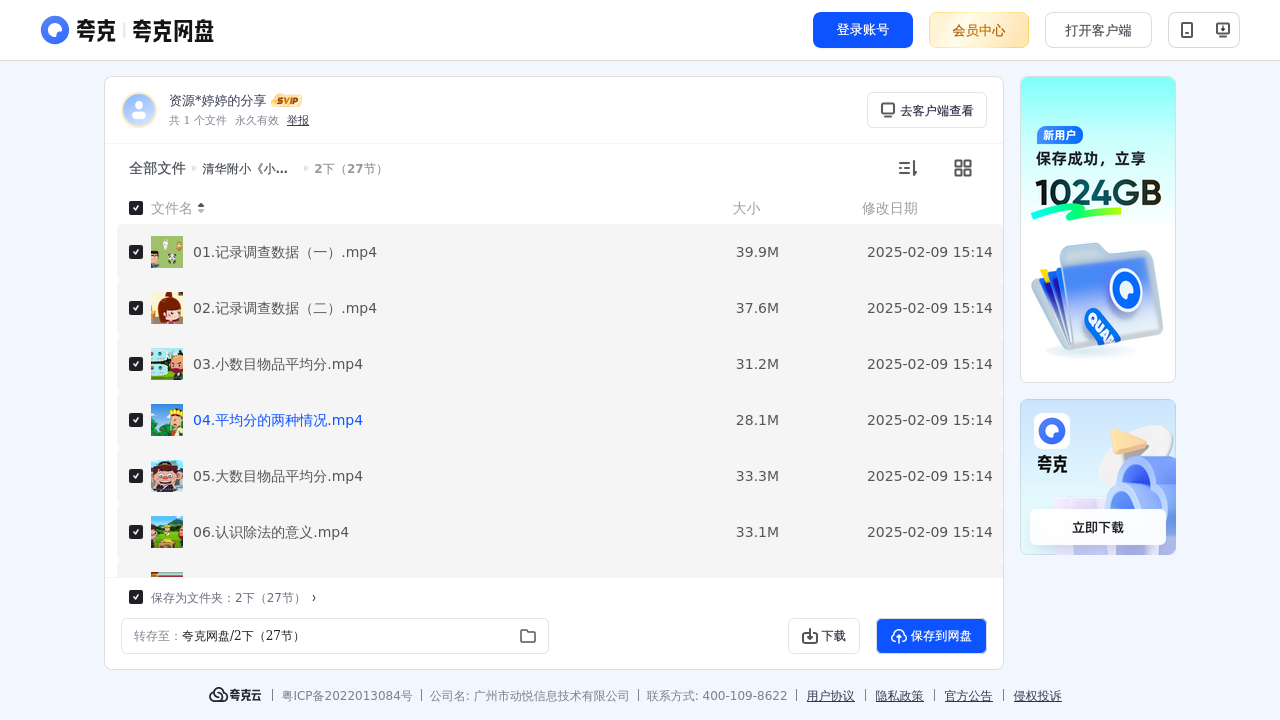Screen dimensions: 1280x720
Task: Open the mobile phone download icon
Action: pos(1187,30)
